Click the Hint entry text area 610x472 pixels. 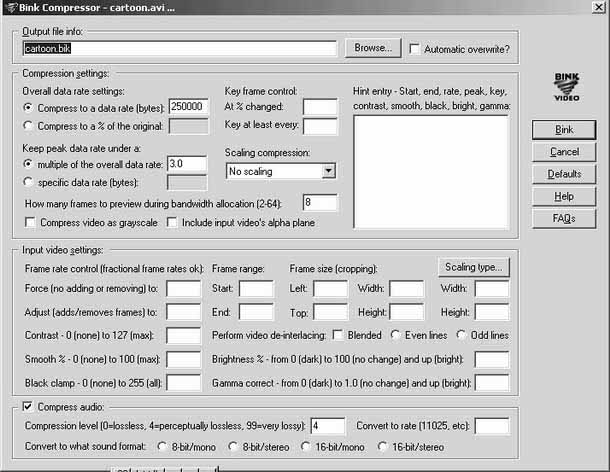point(431,172)
